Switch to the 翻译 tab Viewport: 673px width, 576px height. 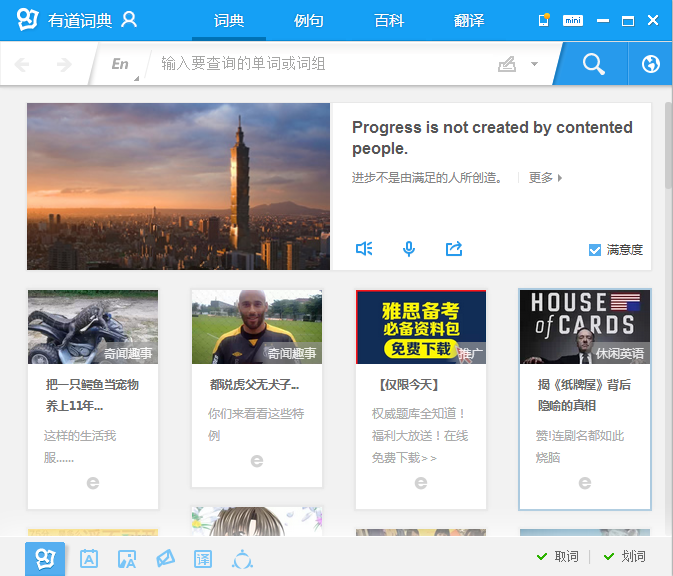(469, 20)
